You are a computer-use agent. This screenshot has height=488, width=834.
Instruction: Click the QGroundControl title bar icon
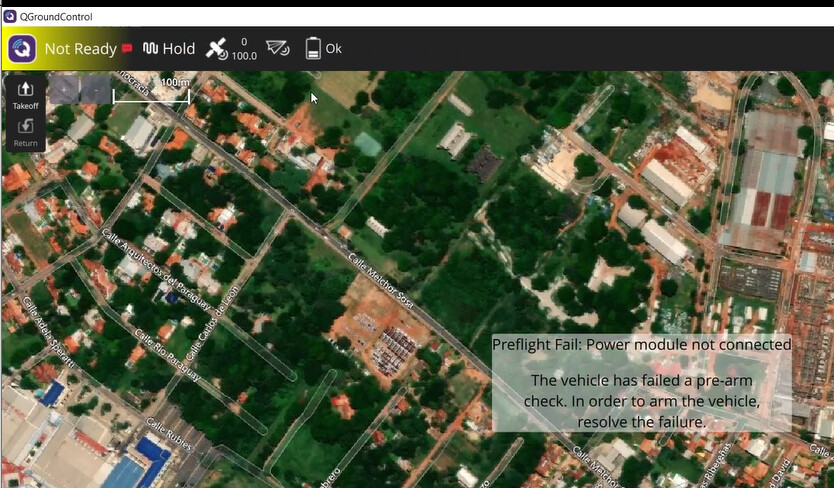(x=10, y=16)
